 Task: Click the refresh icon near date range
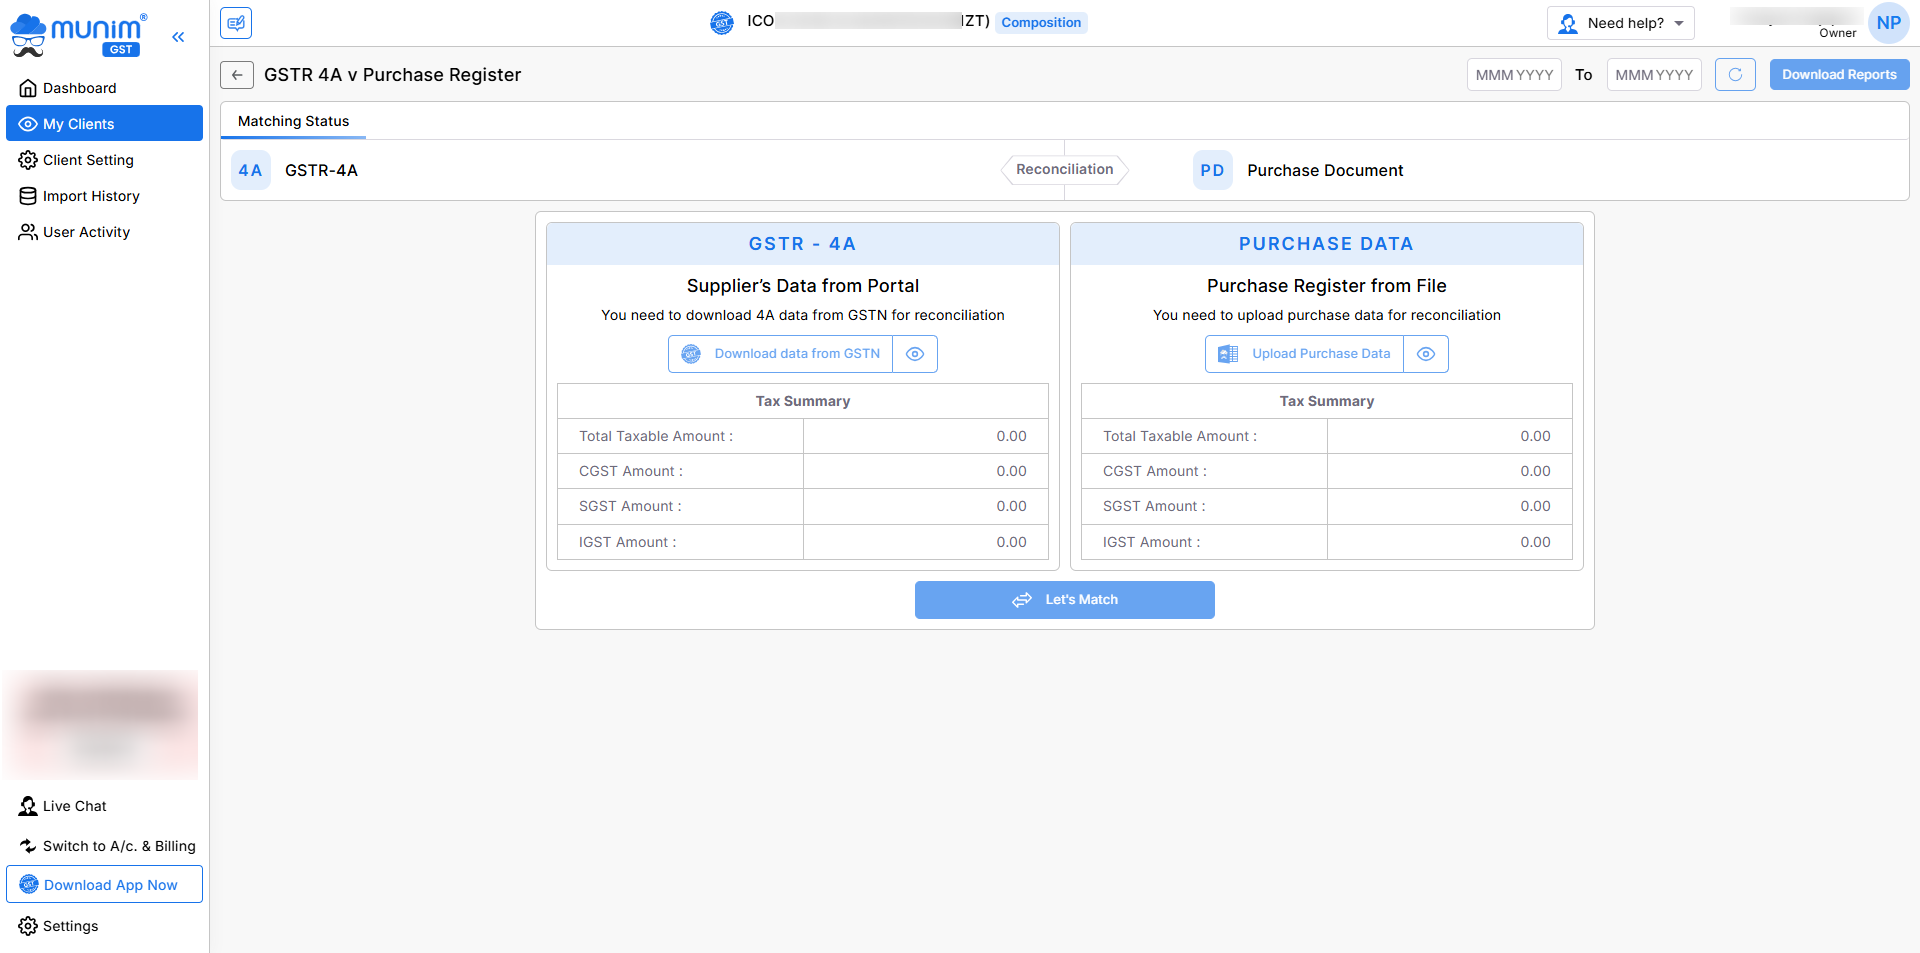[1735, 75]
